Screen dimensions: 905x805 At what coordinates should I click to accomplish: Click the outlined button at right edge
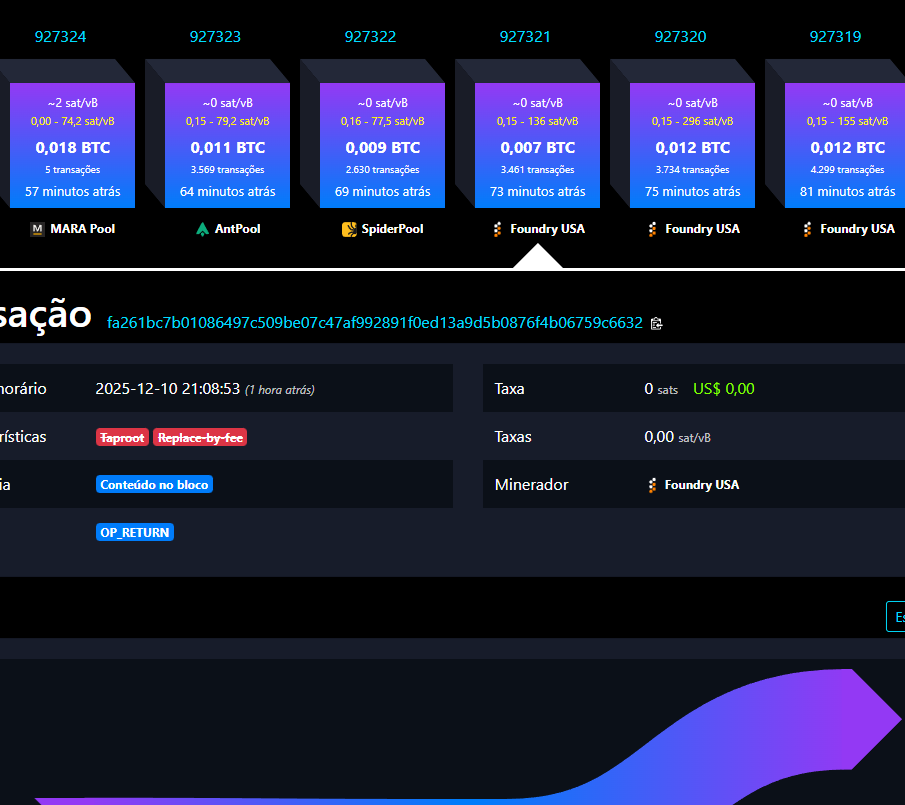tap(896, 617)
